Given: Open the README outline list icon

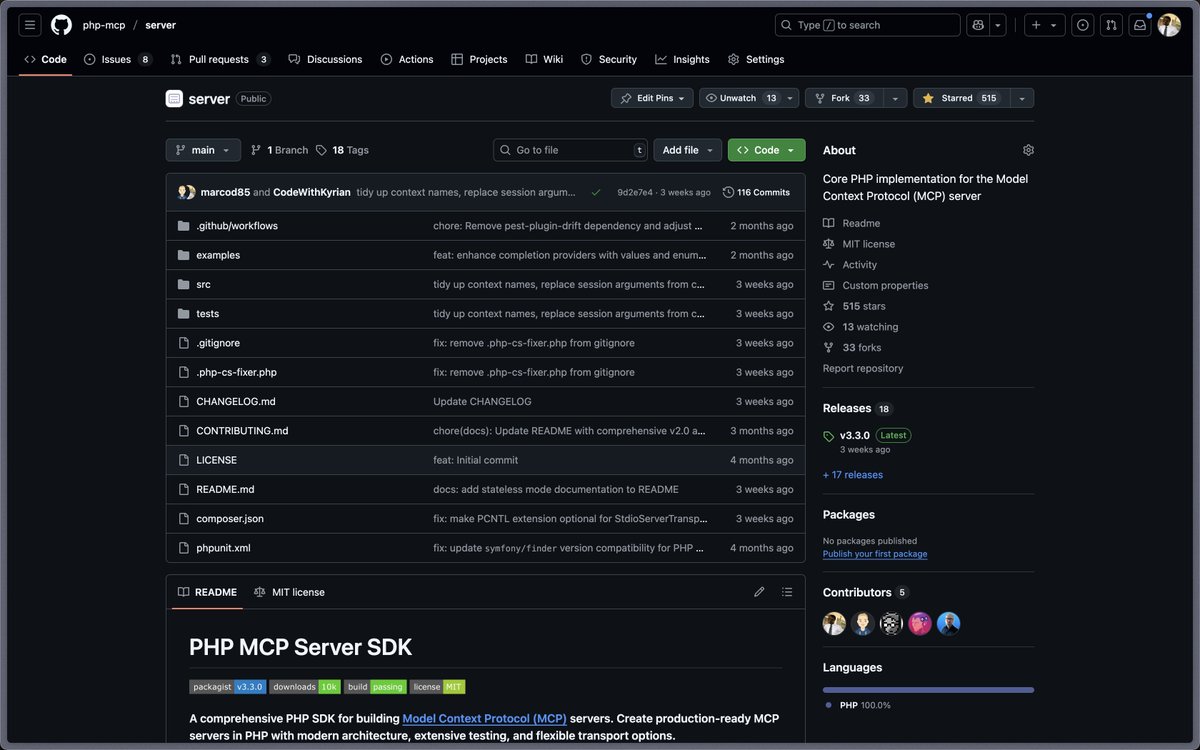Looking at the screenshot, I should point(787,592).
